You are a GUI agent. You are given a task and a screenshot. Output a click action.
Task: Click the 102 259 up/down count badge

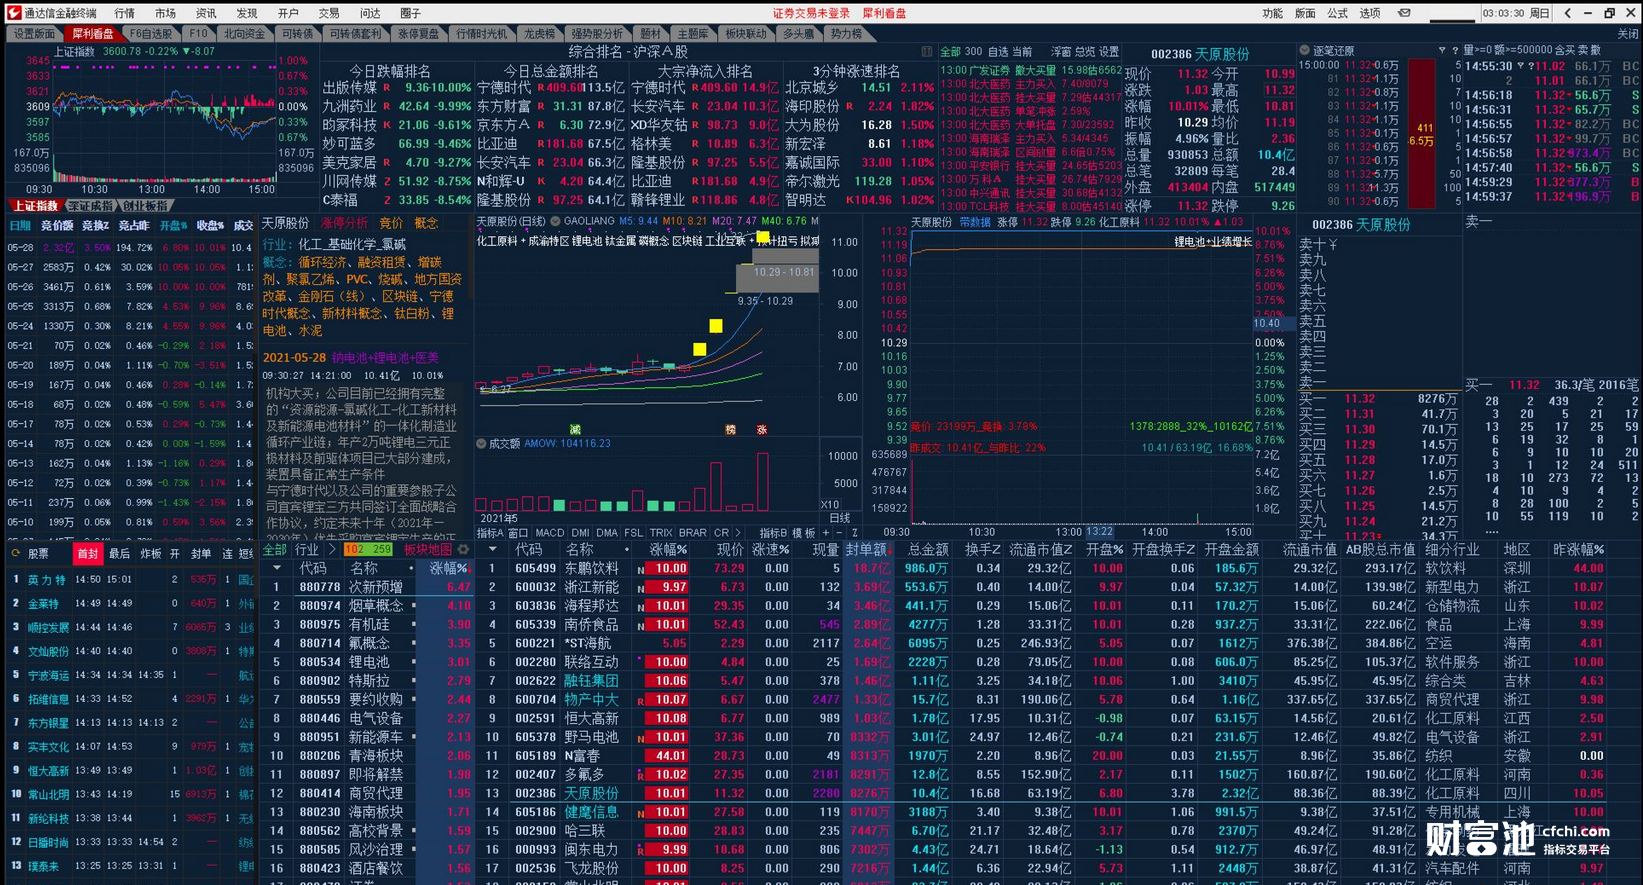point(367,550)
